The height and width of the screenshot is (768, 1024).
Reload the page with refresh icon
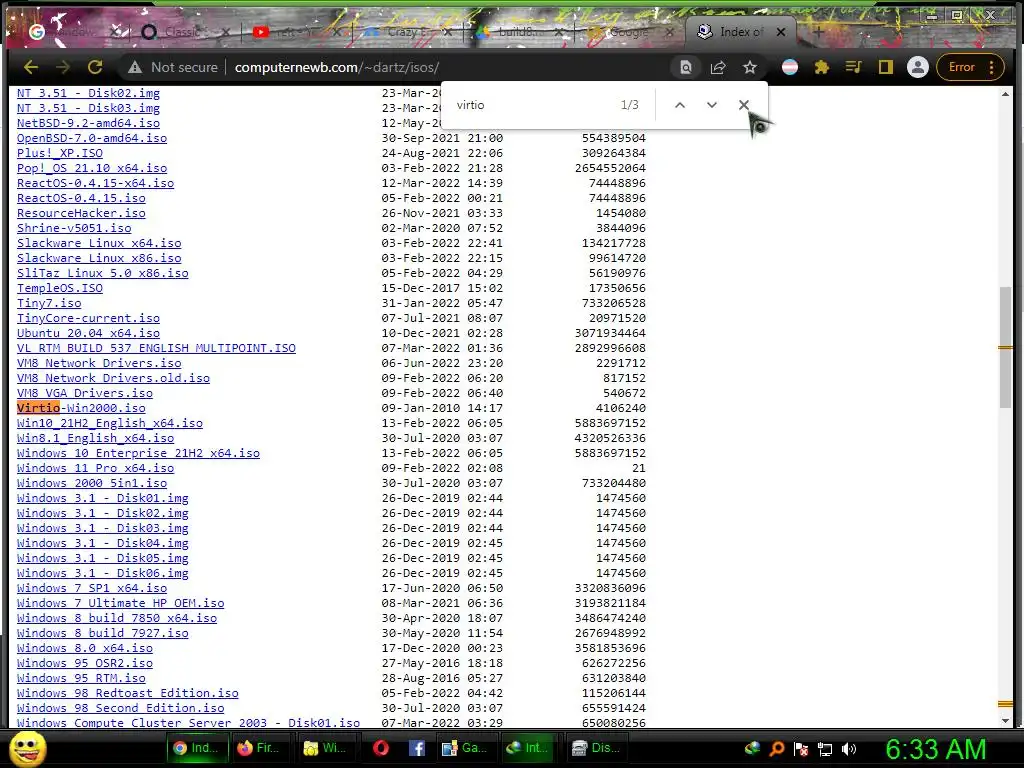point(95,67)
